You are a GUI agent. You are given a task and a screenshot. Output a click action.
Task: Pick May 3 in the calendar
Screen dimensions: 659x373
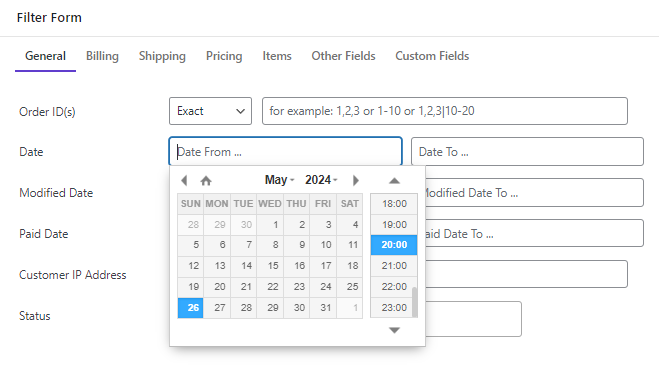tap(323, 225)
